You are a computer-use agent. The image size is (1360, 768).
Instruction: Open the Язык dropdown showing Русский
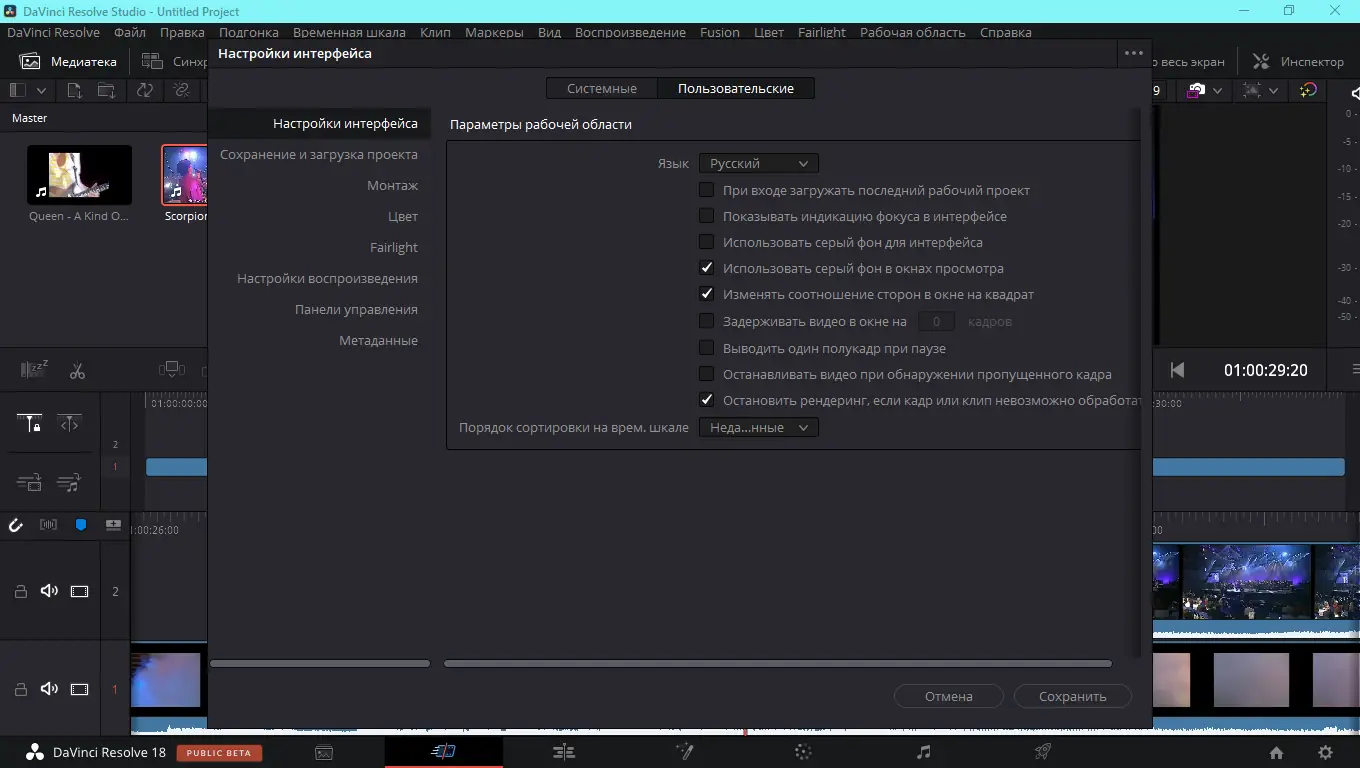757,162
